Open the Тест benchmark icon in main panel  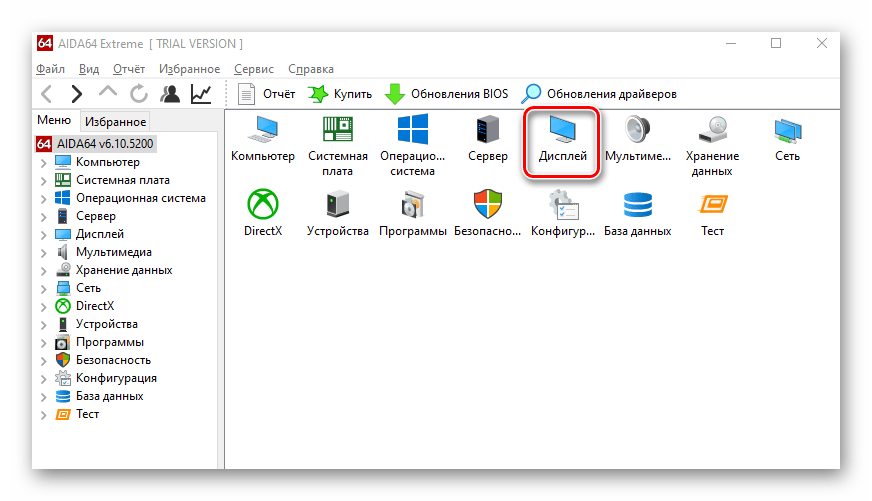point(712,205)
